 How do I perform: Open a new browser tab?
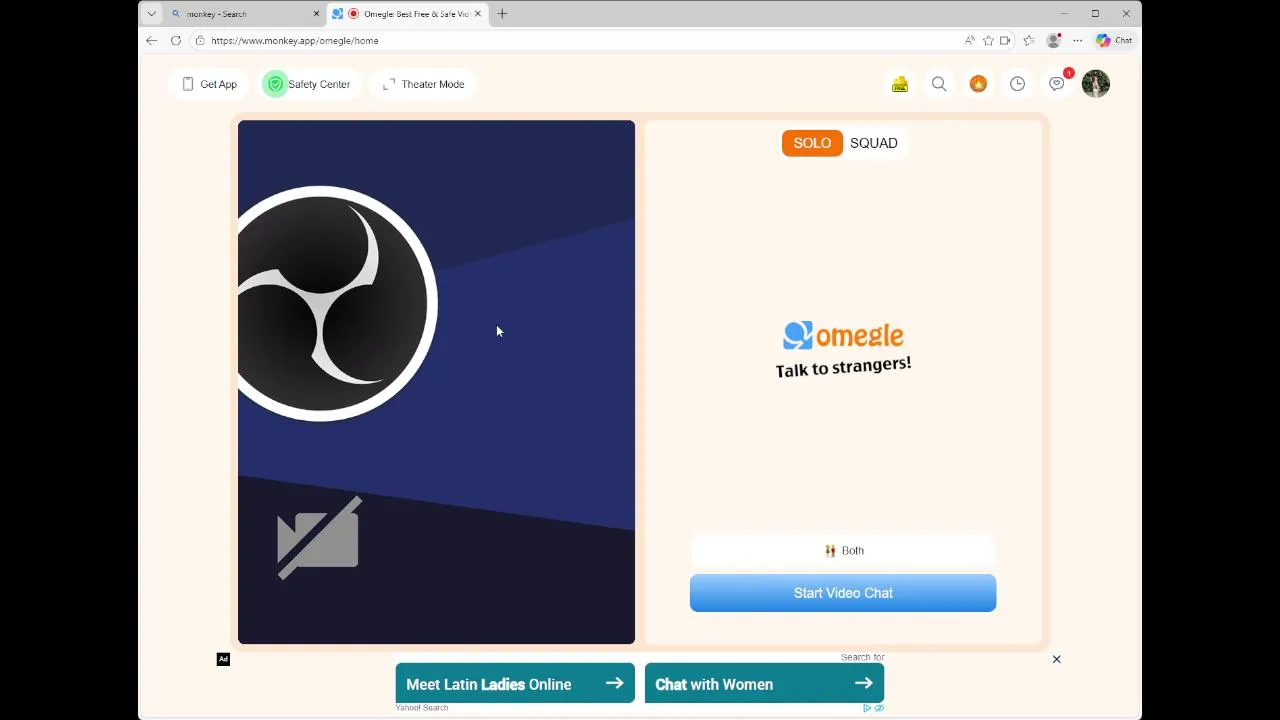(x=502, y=14)
